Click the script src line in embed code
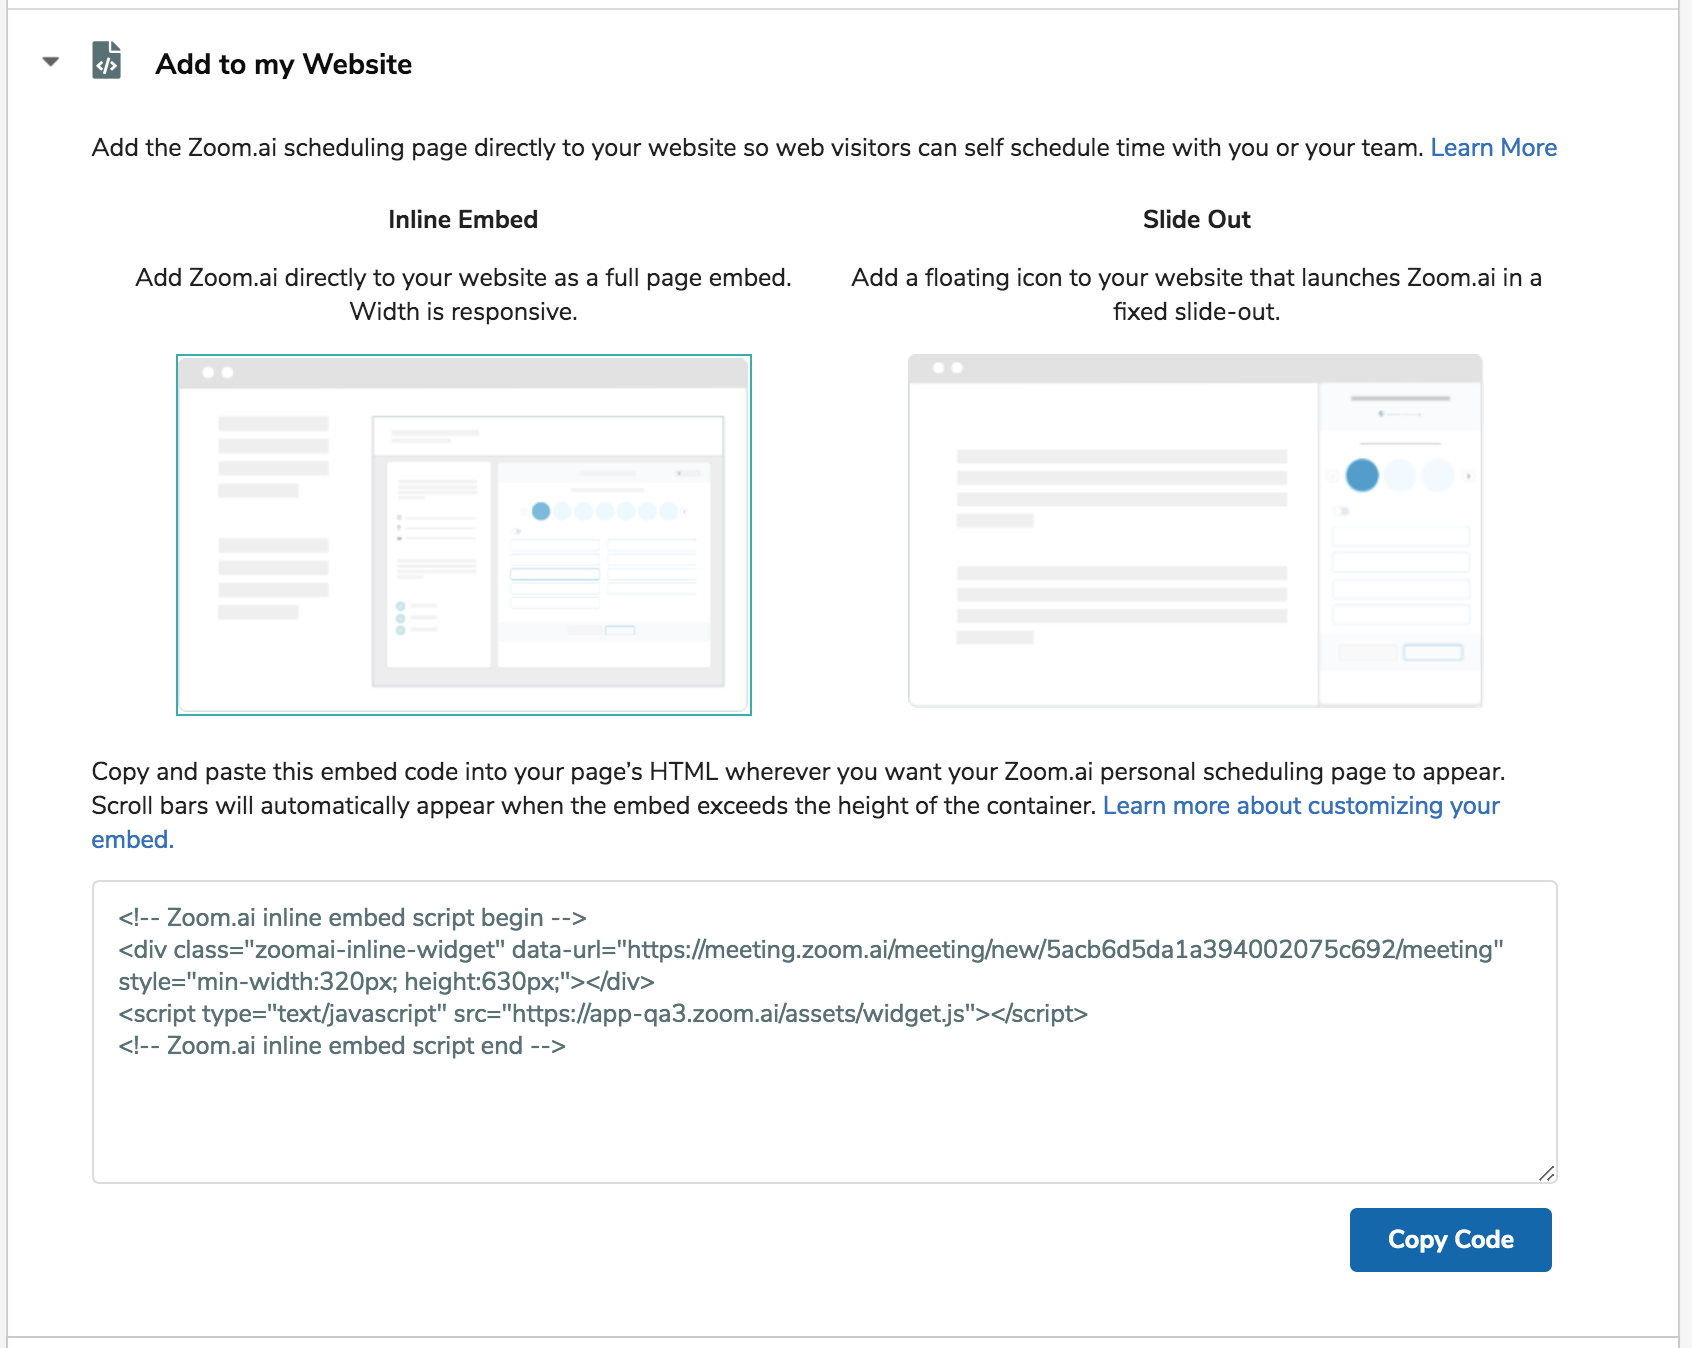Viewport: 1692px width, 1348px height. [x=602, y=1014]
